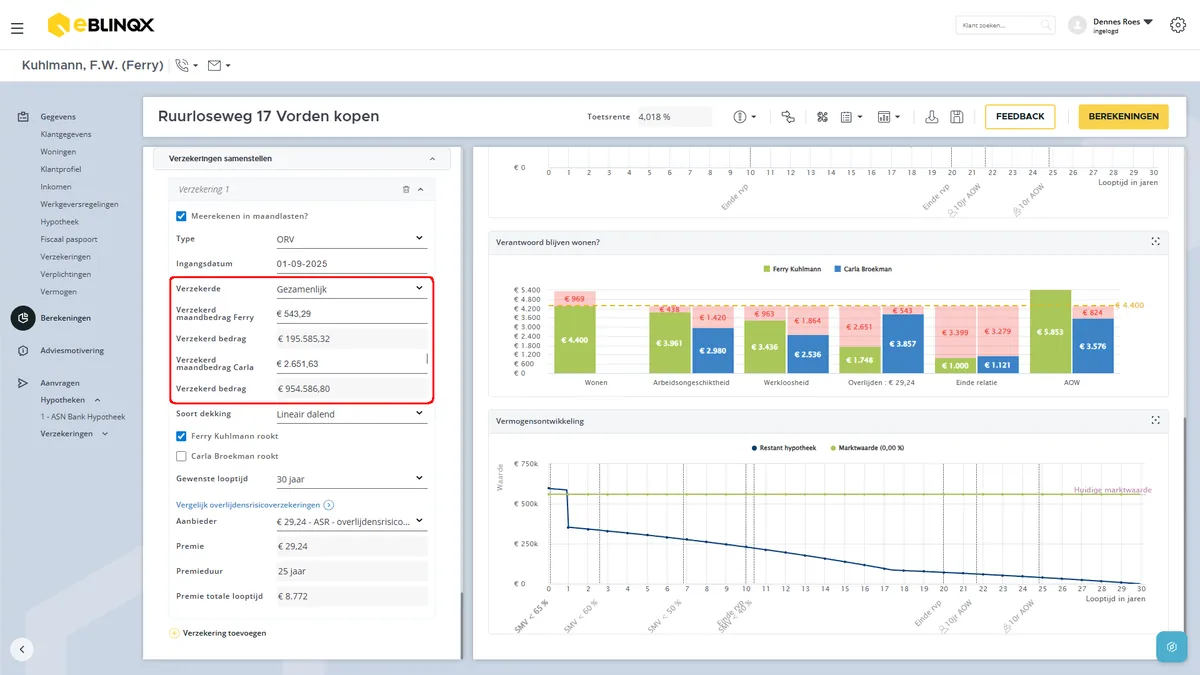1200x675 pixels.
Task: Delete Verzekering 1 with trash icon
Action: (x=406, y=189)
